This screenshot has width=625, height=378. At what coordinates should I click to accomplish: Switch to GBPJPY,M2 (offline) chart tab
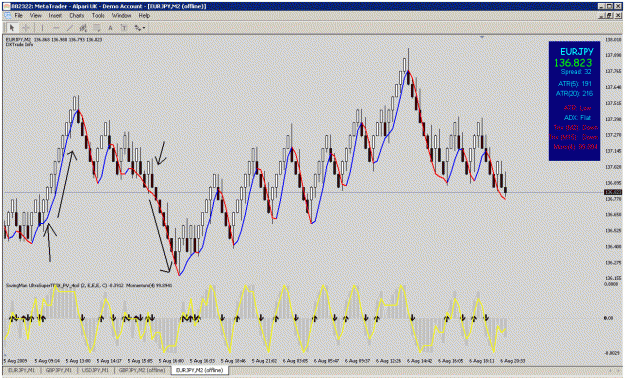142,370
